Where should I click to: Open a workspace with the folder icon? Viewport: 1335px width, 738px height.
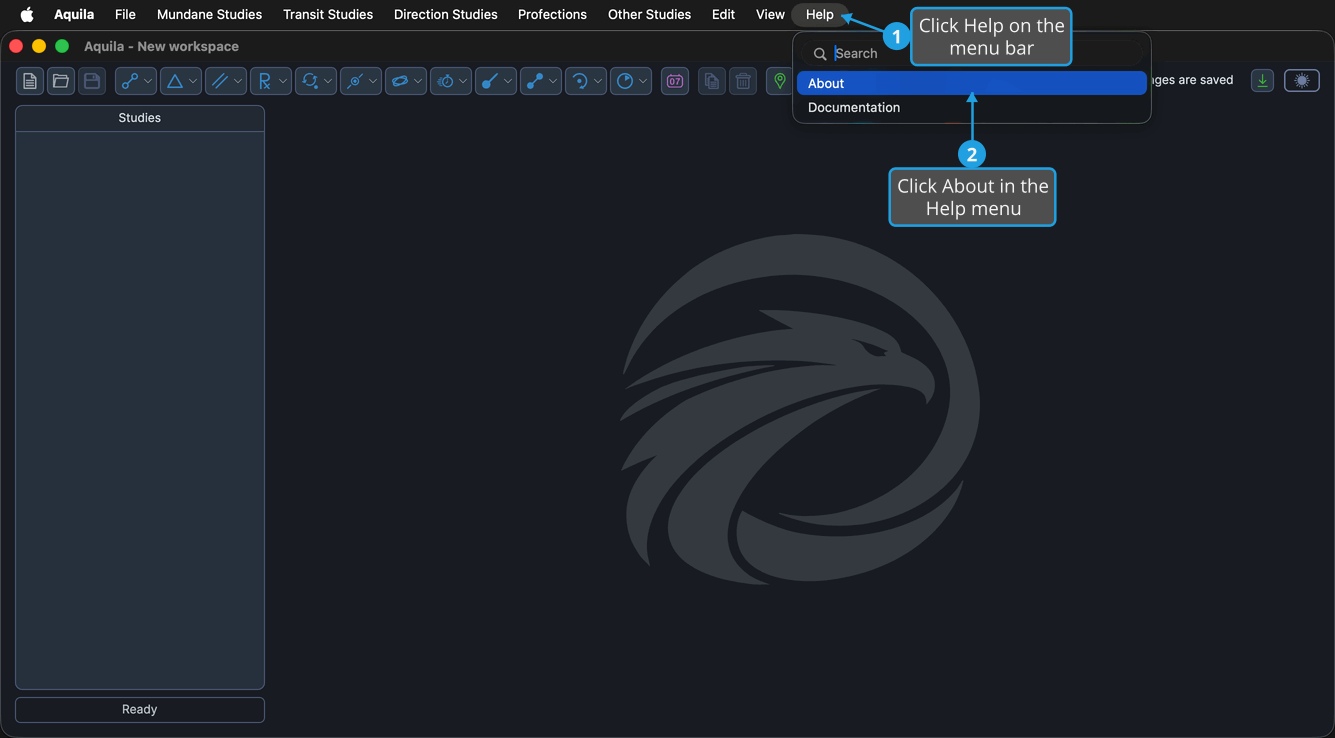pos(61,81)
